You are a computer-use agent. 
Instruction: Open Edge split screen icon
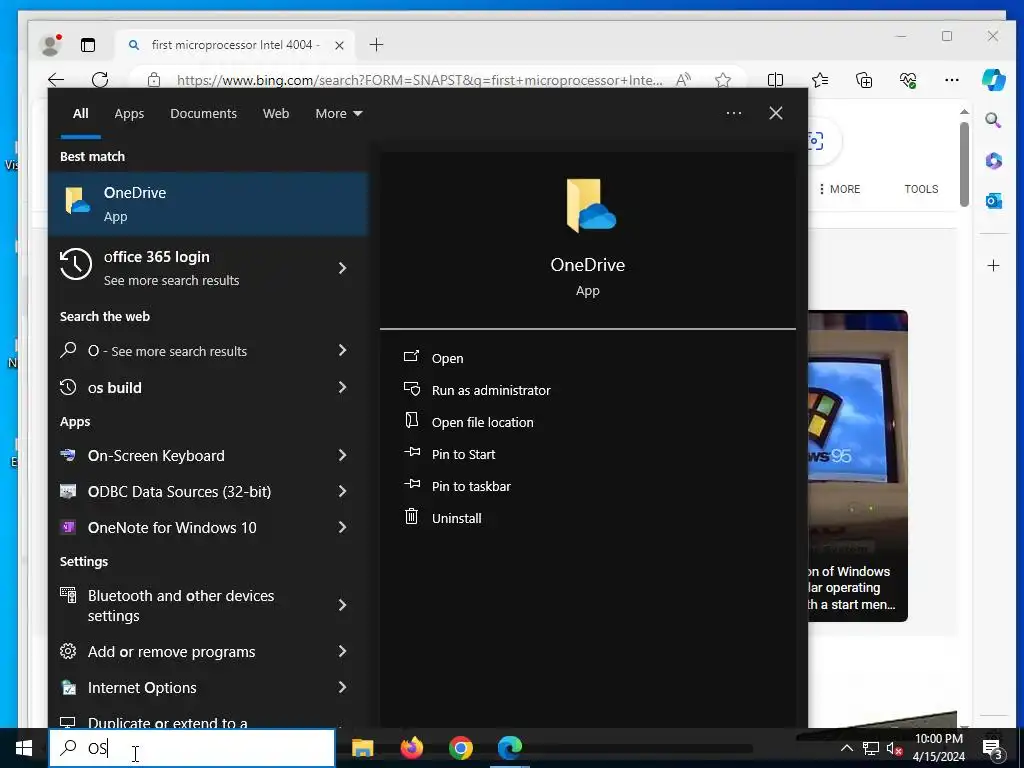pos(775,80)
